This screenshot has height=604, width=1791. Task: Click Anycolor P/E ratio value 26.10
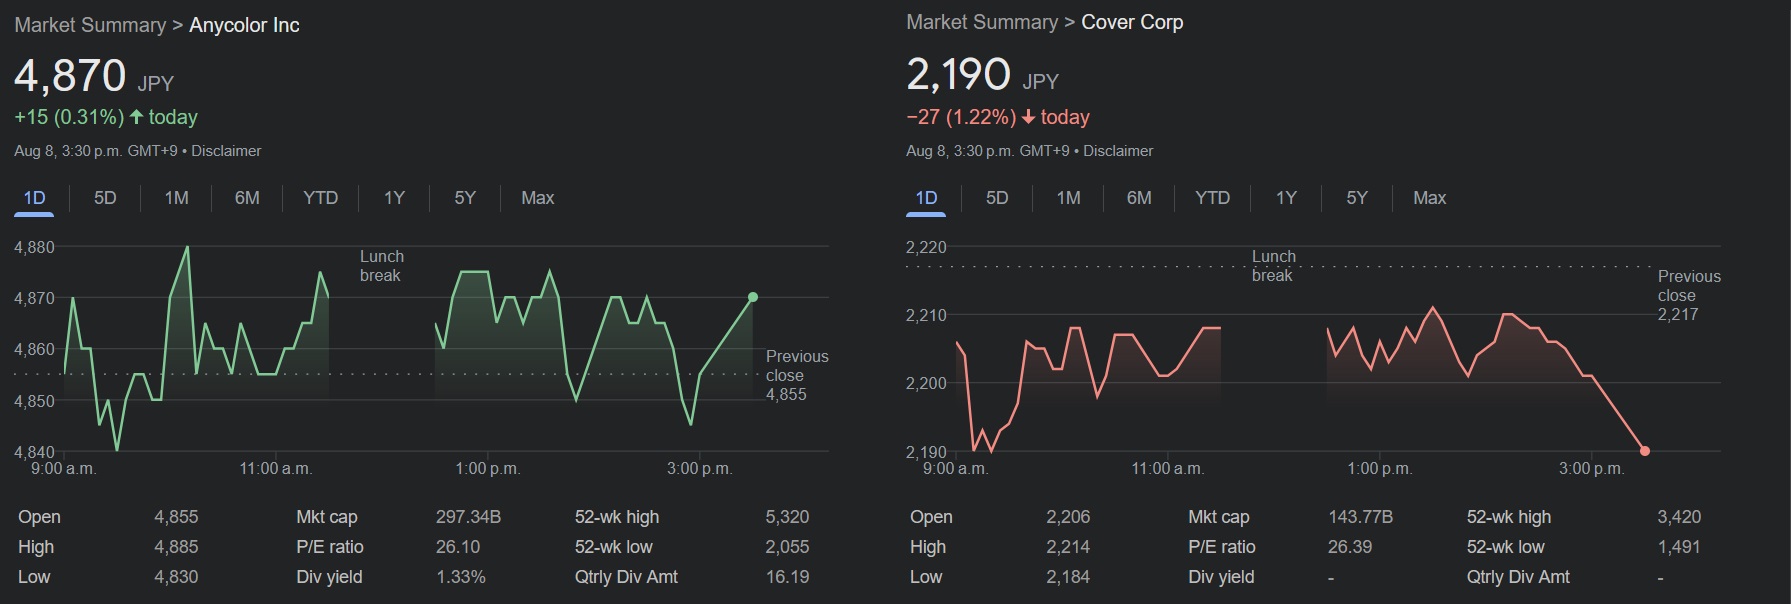coord(458,547)
